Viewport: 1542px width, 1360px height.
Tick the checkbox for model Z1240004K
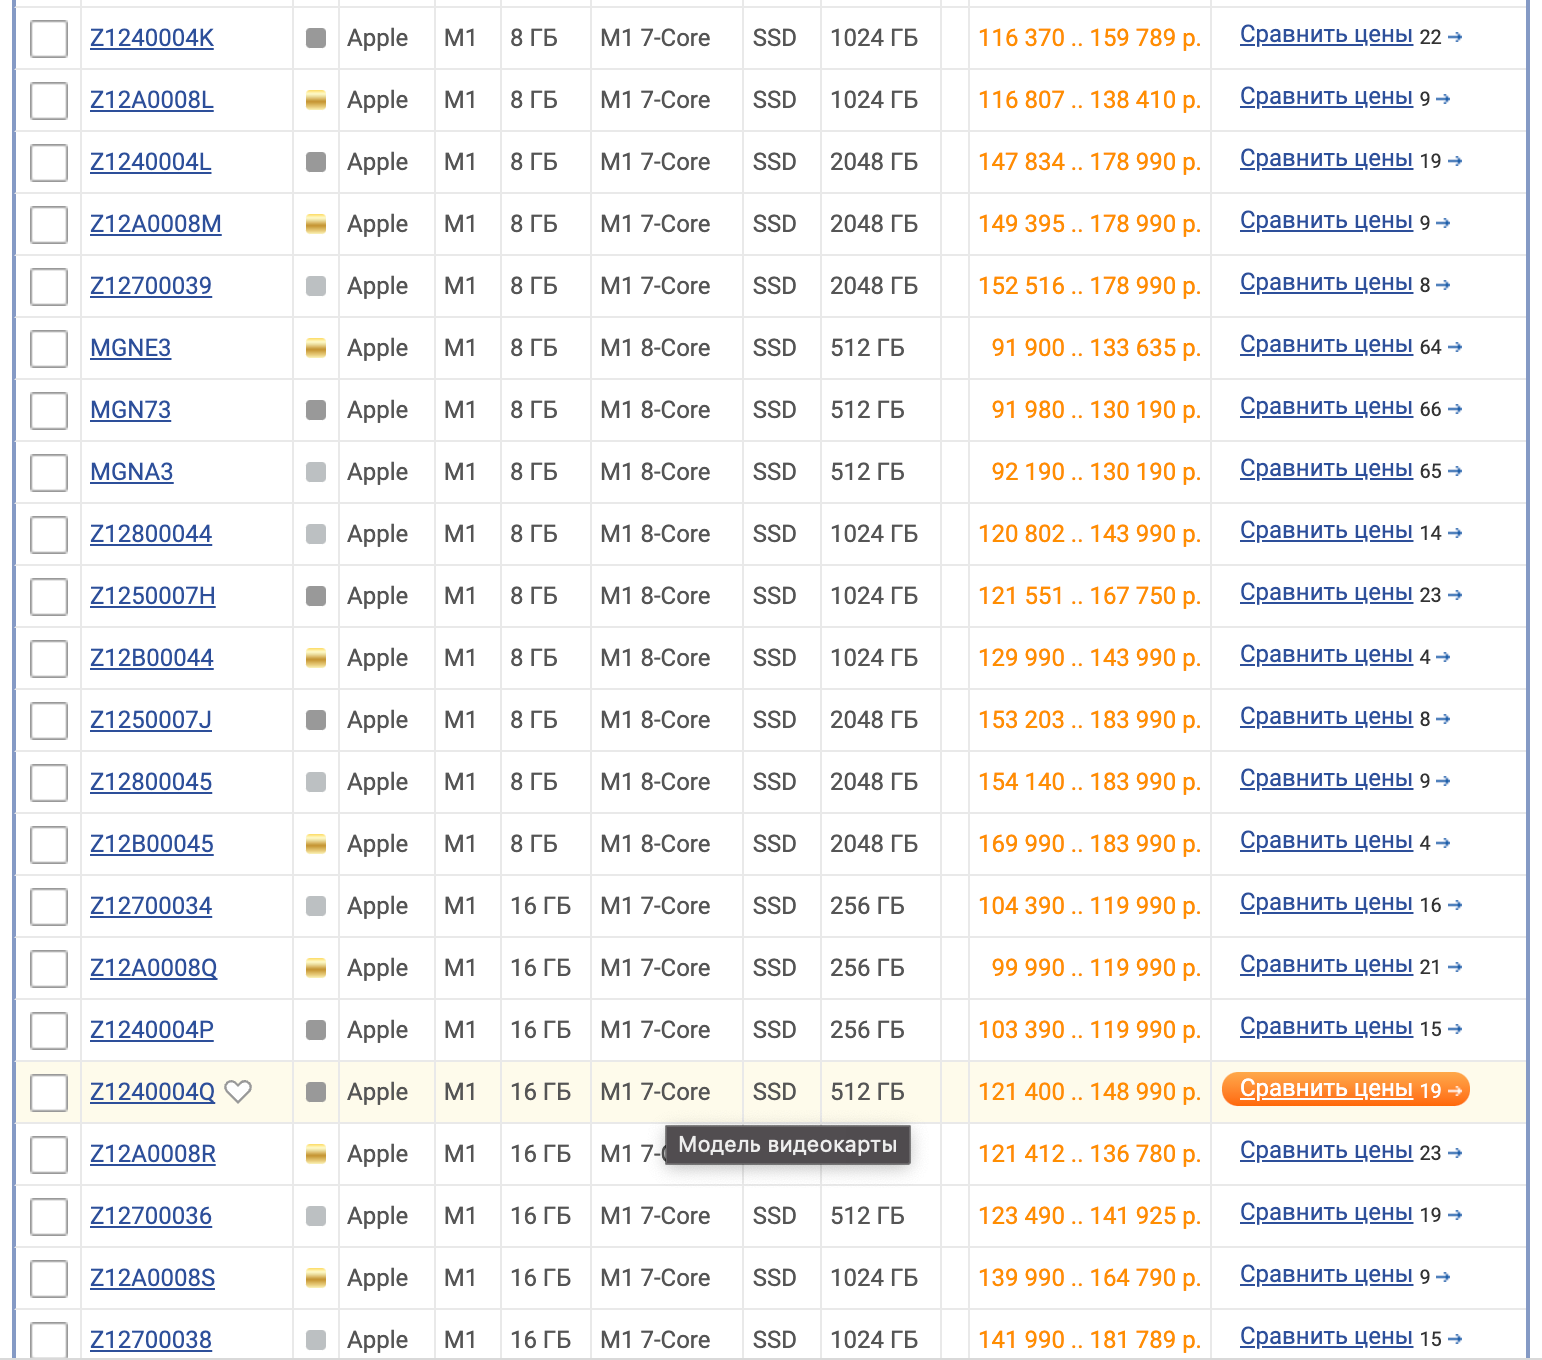pyautogui.click(x=49, y=39)
